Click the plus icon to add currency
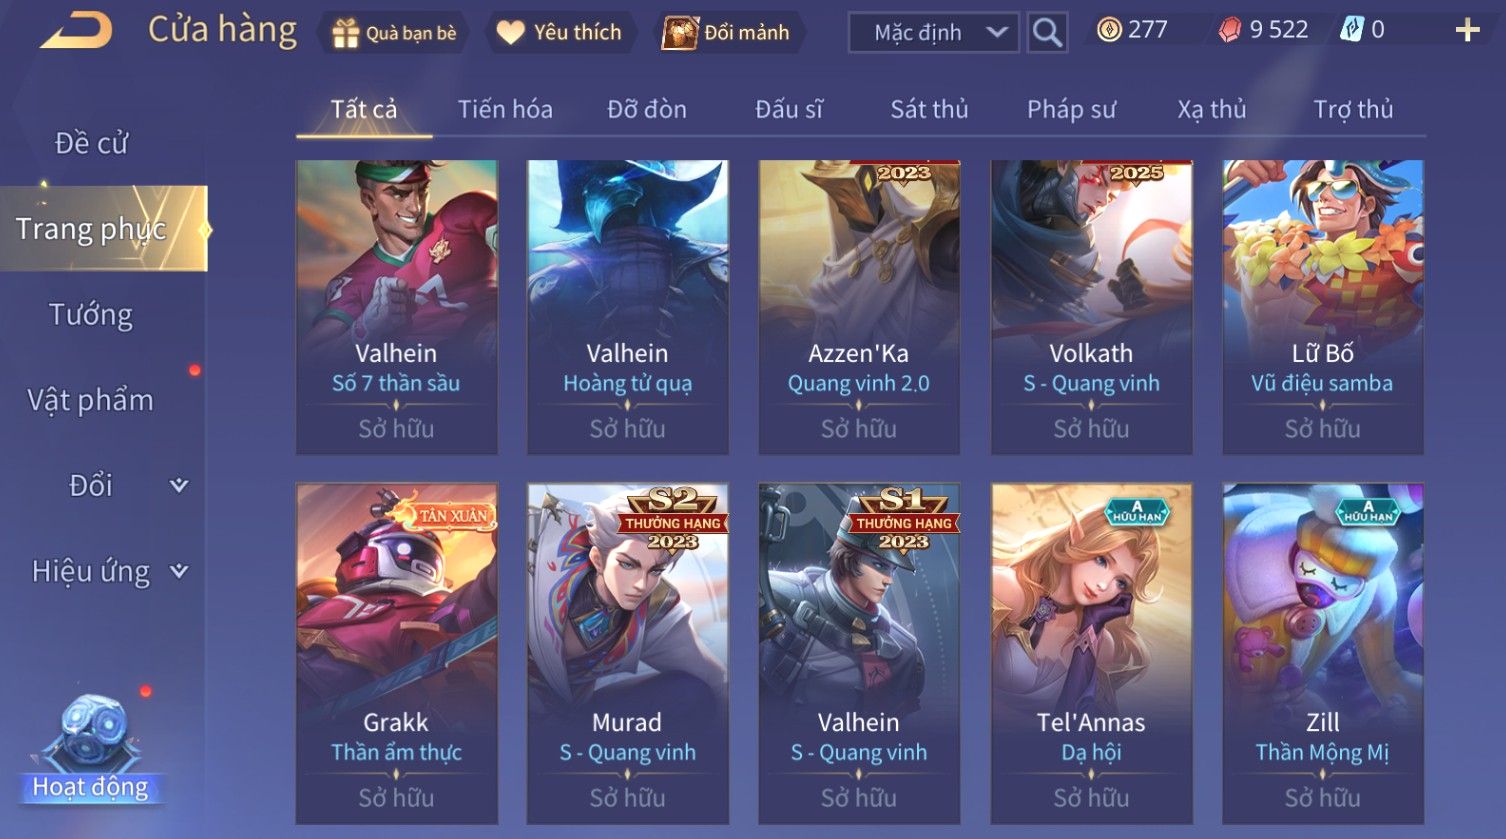This screenshot has height=839, width=1506. click(x=1467, y=31)
